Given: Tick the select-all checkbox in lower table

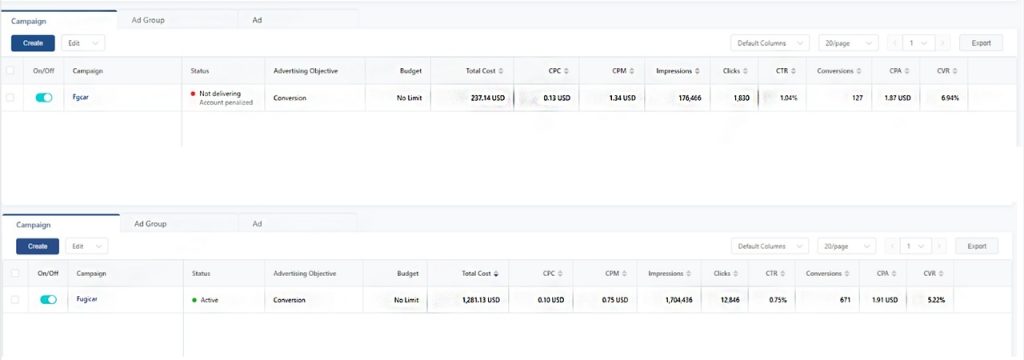Looking at the screenshot, I should 14,274.
